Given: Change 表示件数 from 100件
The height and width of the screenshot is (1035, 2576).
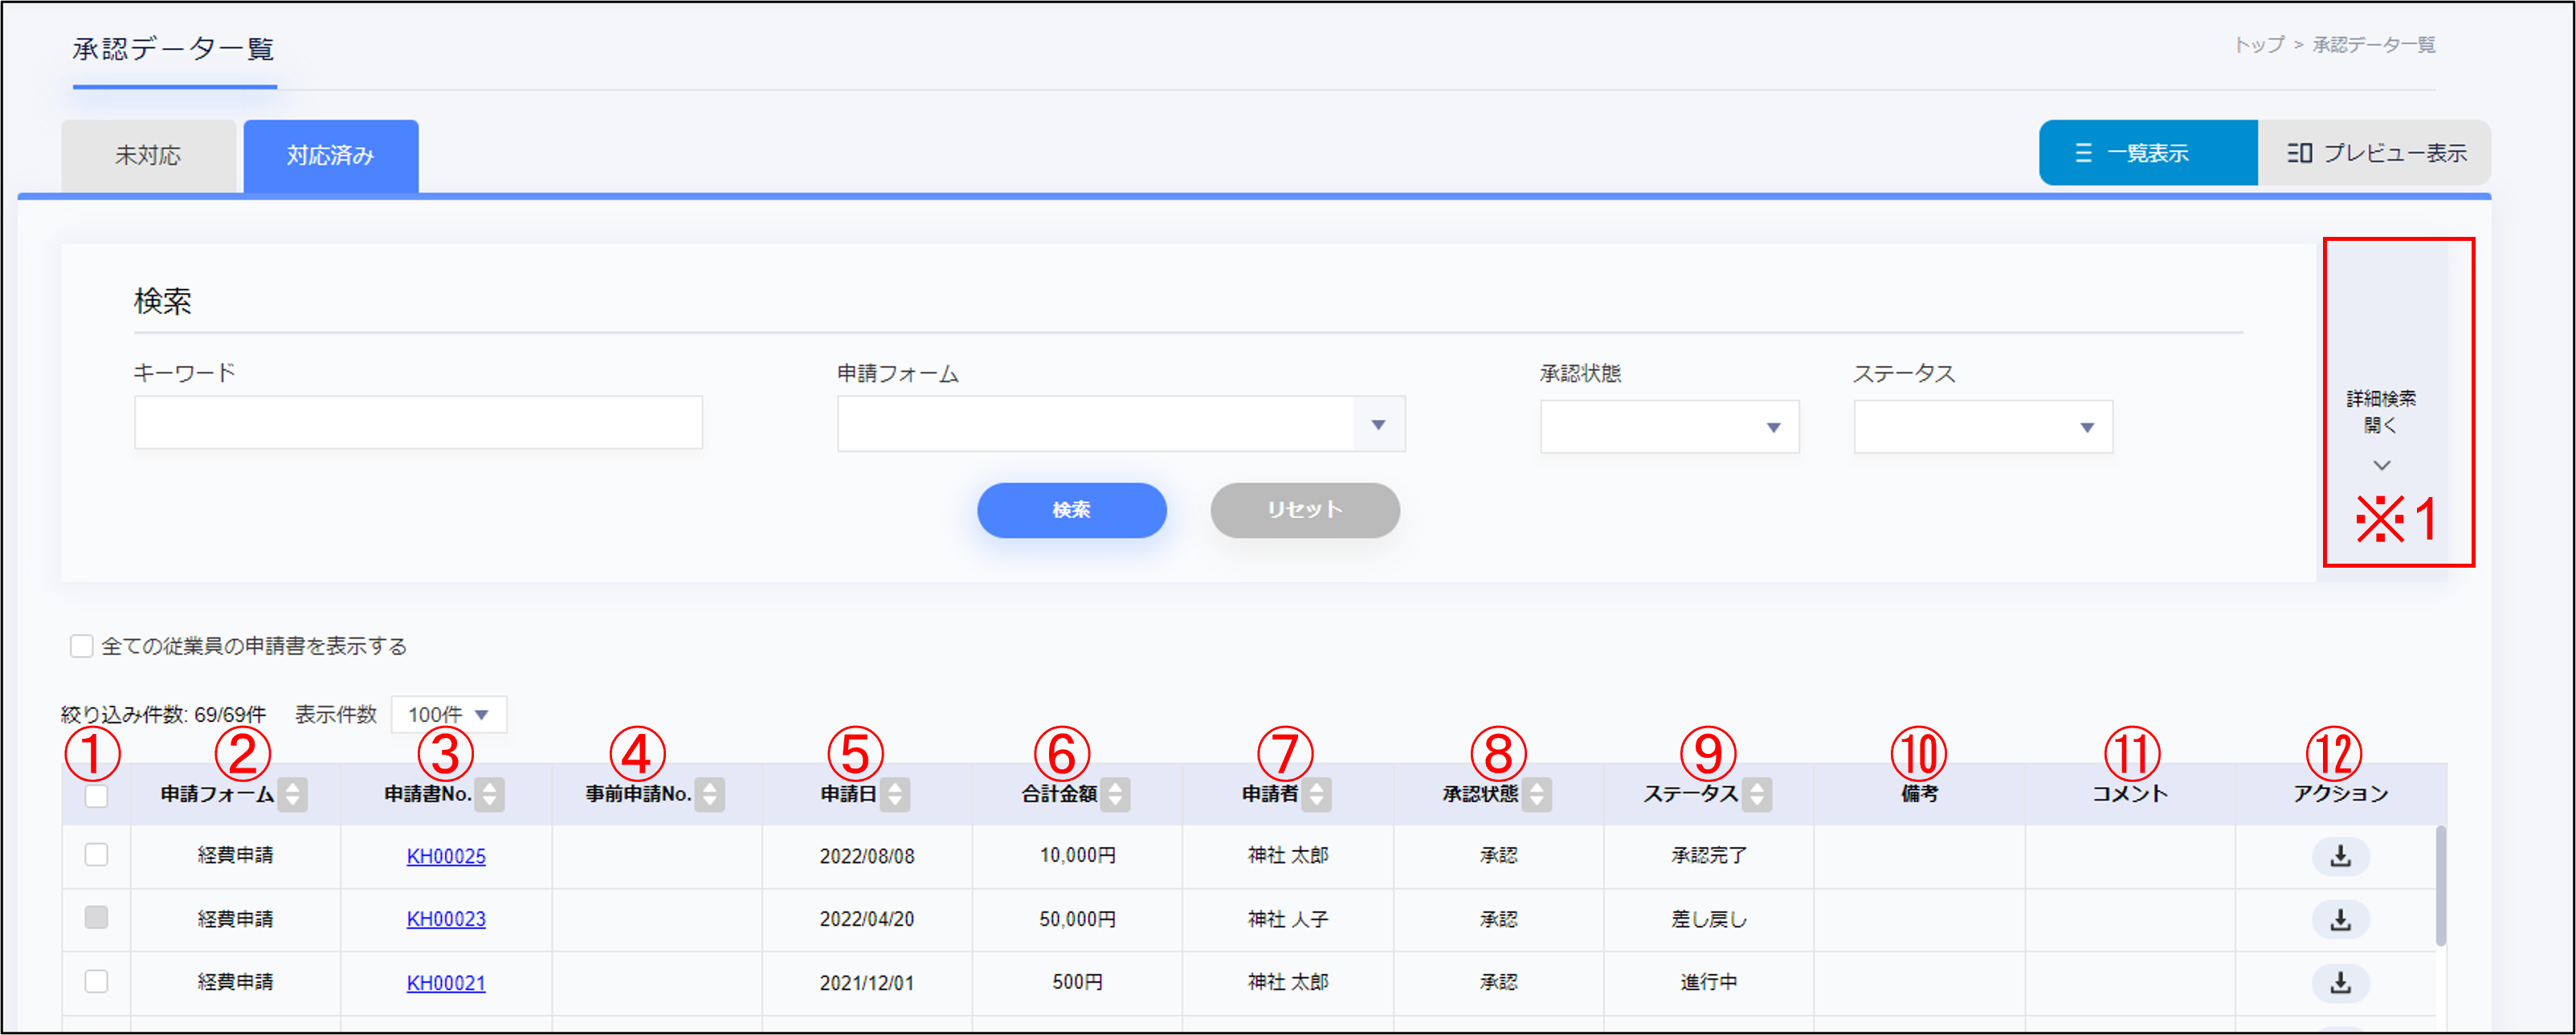Looking at the screenshot, I should click(449, 714).
